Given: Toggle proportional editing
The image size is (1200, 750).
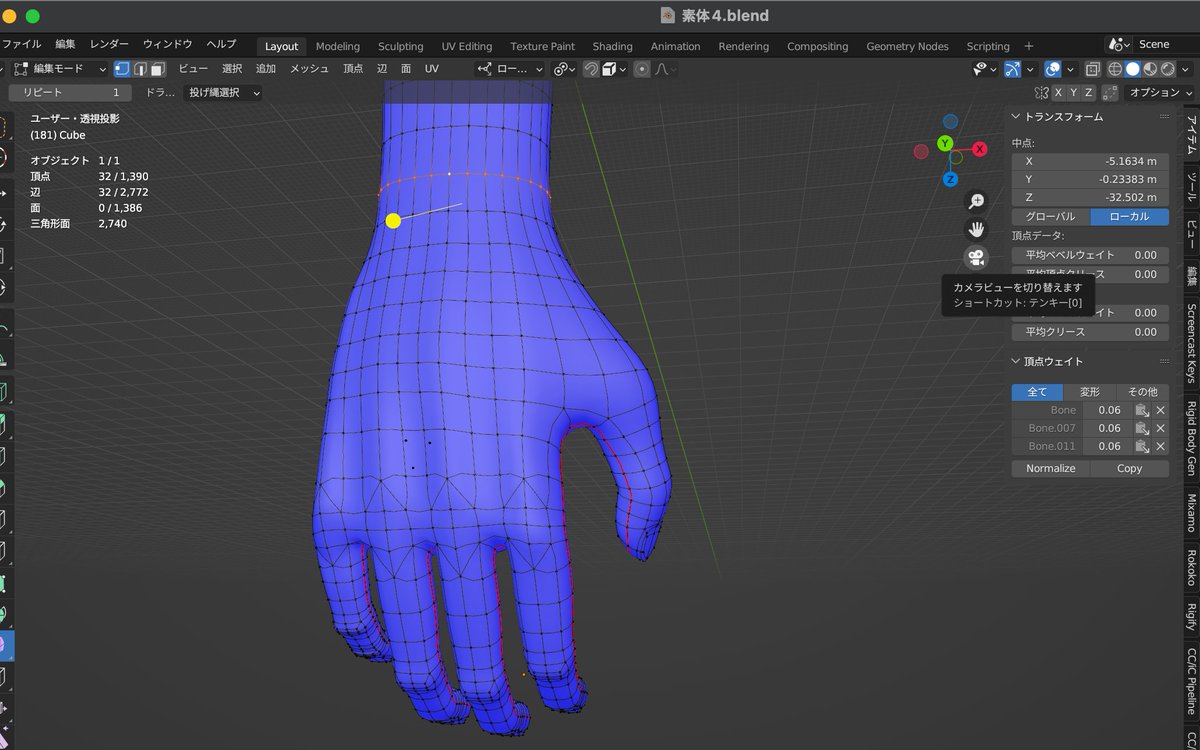Looking at the screenshot, I should point(641,69).
